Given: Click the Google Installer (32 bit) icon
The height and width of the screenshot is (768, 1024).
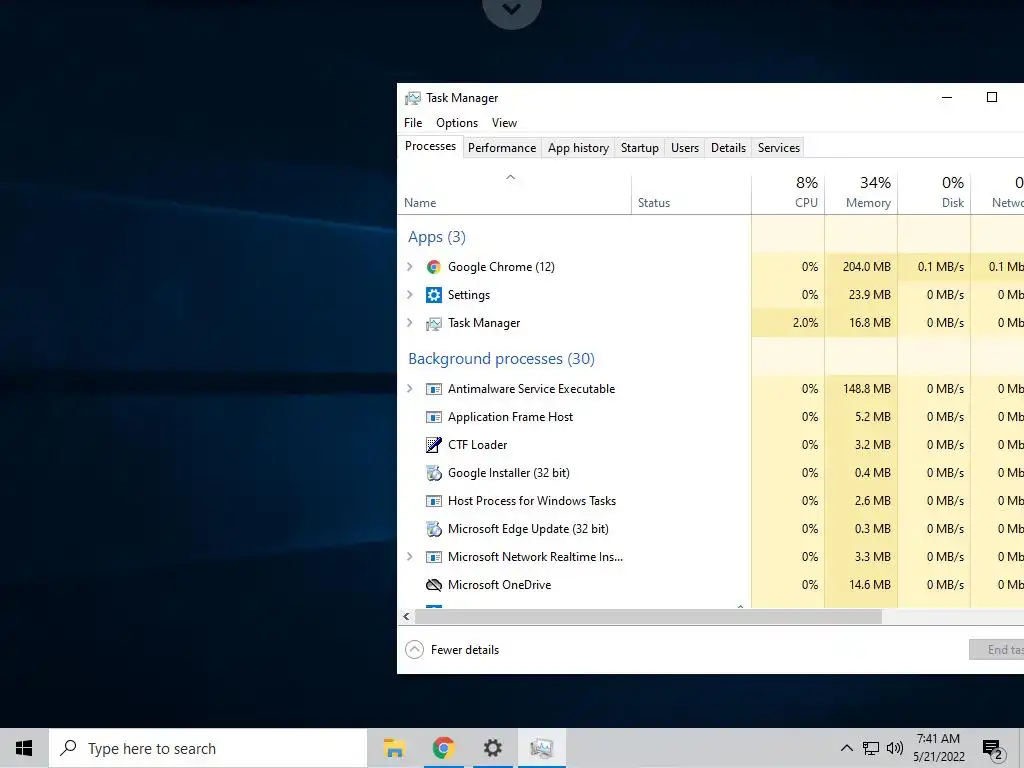Looking at the screenshot, I should 434,473.
